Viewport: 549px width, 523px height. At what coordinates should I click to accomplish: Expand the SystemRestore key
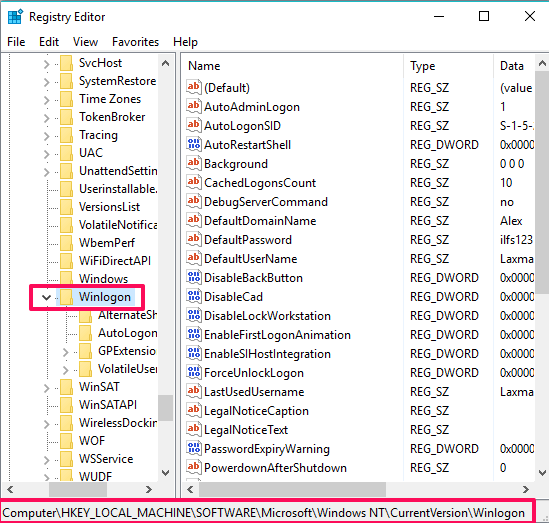(x=46, y=82)
